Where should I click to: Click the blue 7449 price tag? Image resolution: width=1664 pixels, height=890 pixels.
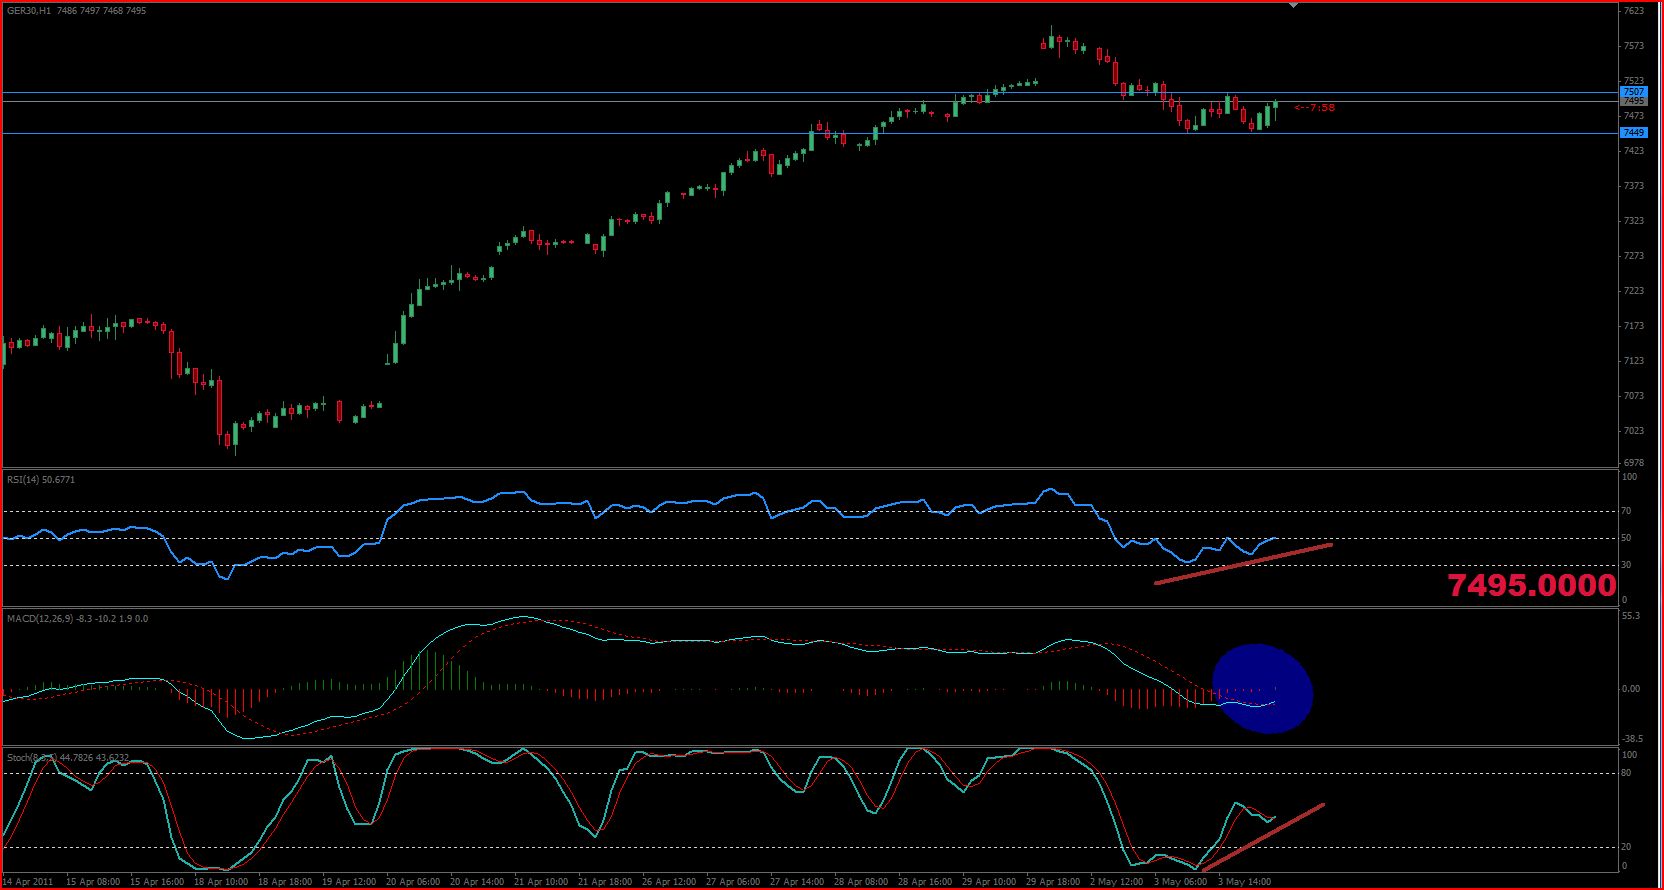point(1633,133)
